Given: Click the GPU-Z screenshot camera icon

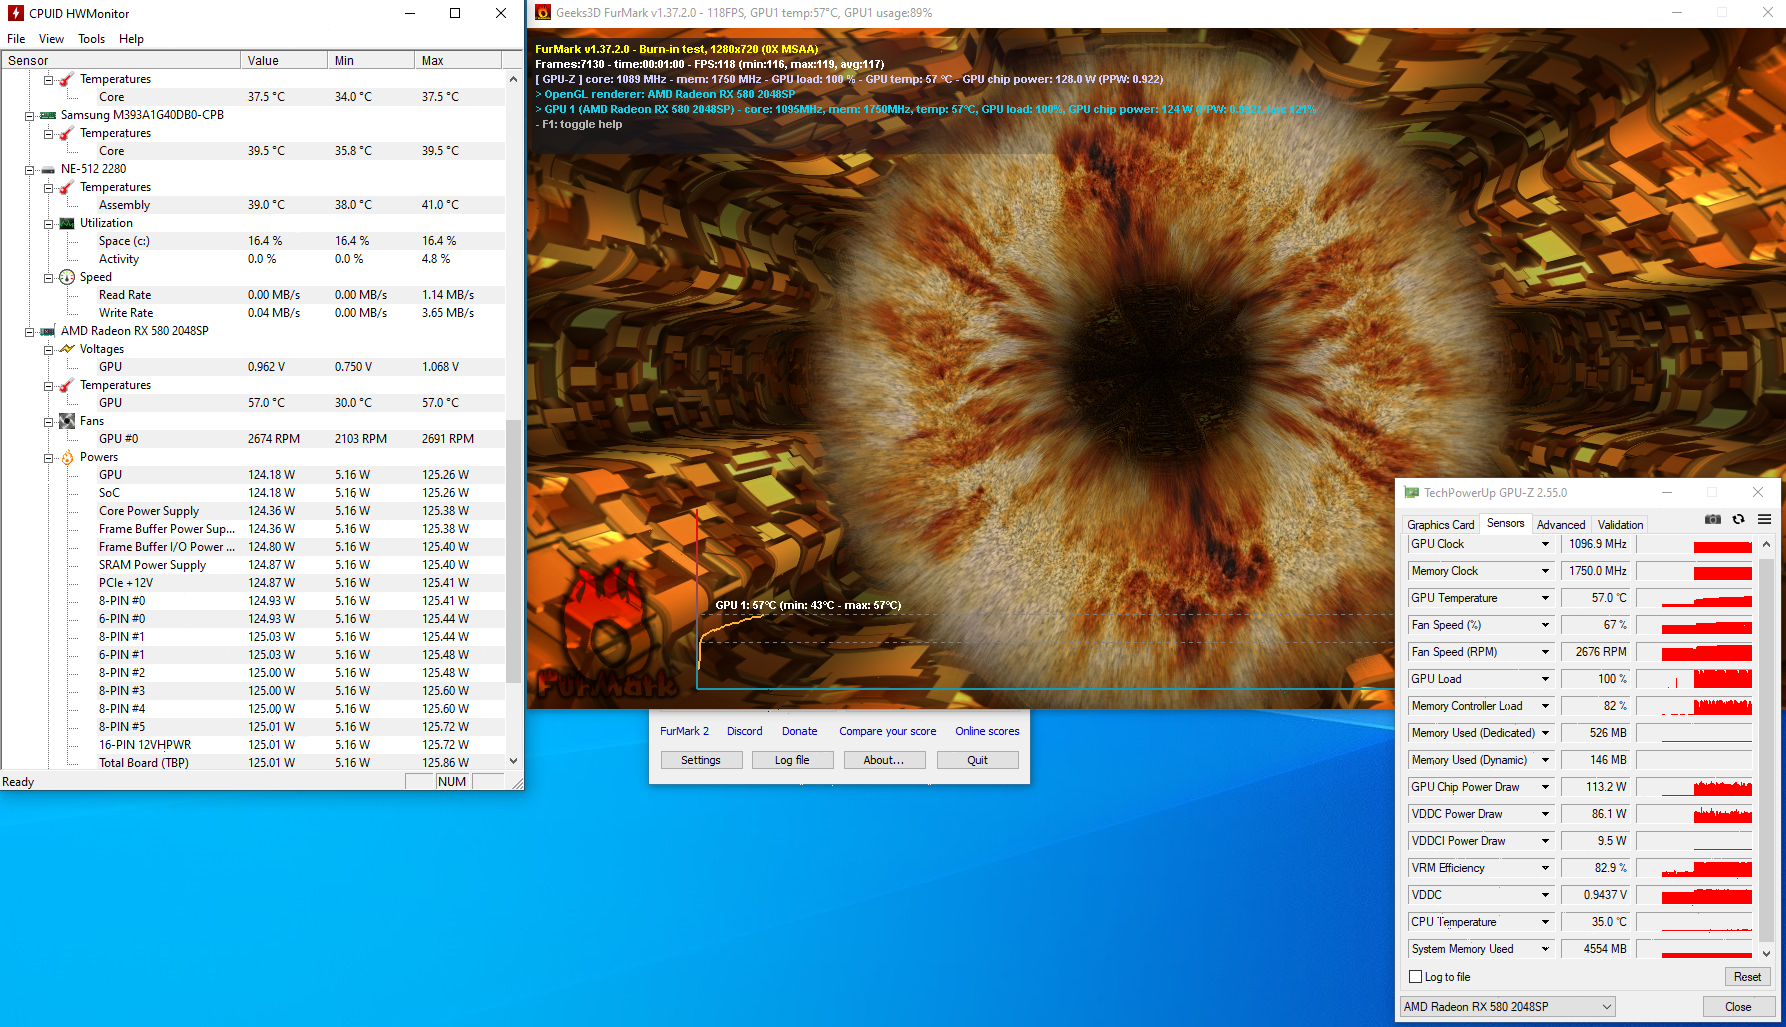Looking at the screenshot, I should pyautogui.click(x=1713, y=519).
